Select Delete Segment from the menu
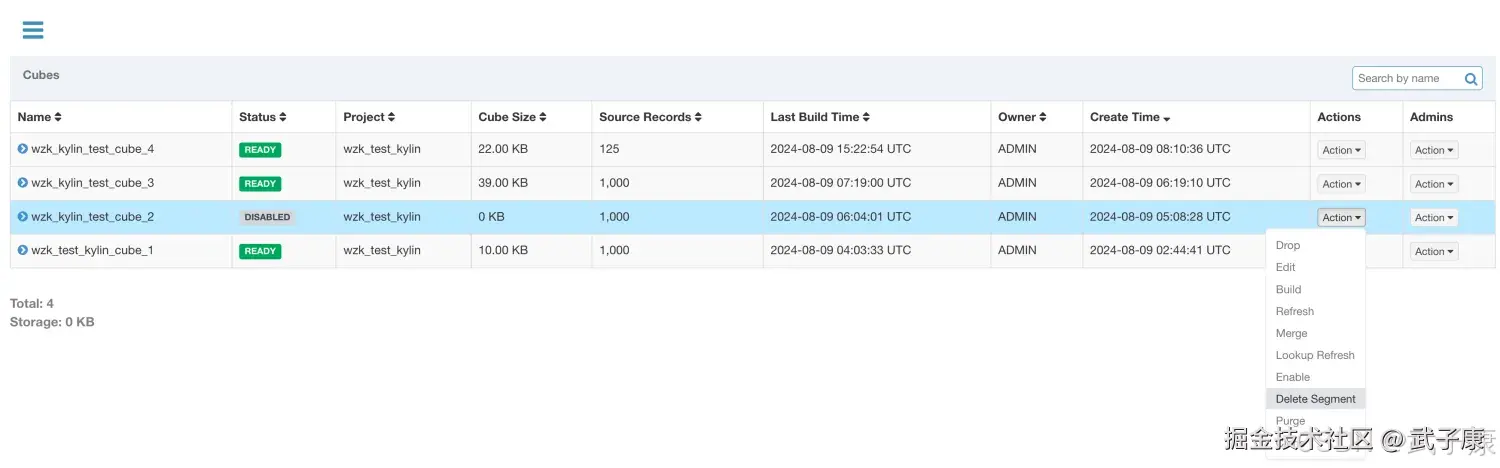The image size is (1500, 468). (x=1315, y=399)
